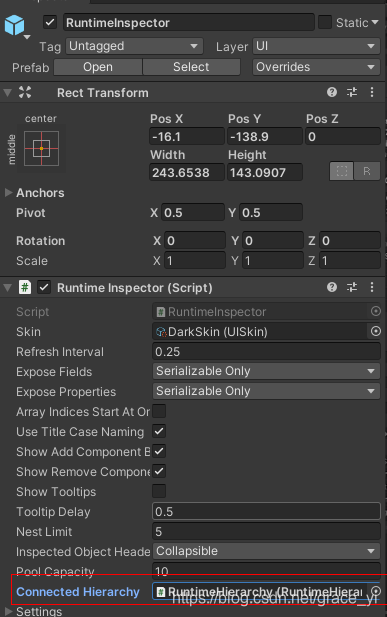The height and width of the screenshot is (617, 387).
Task: Click the Rotation X field
Action: point(195,240)
